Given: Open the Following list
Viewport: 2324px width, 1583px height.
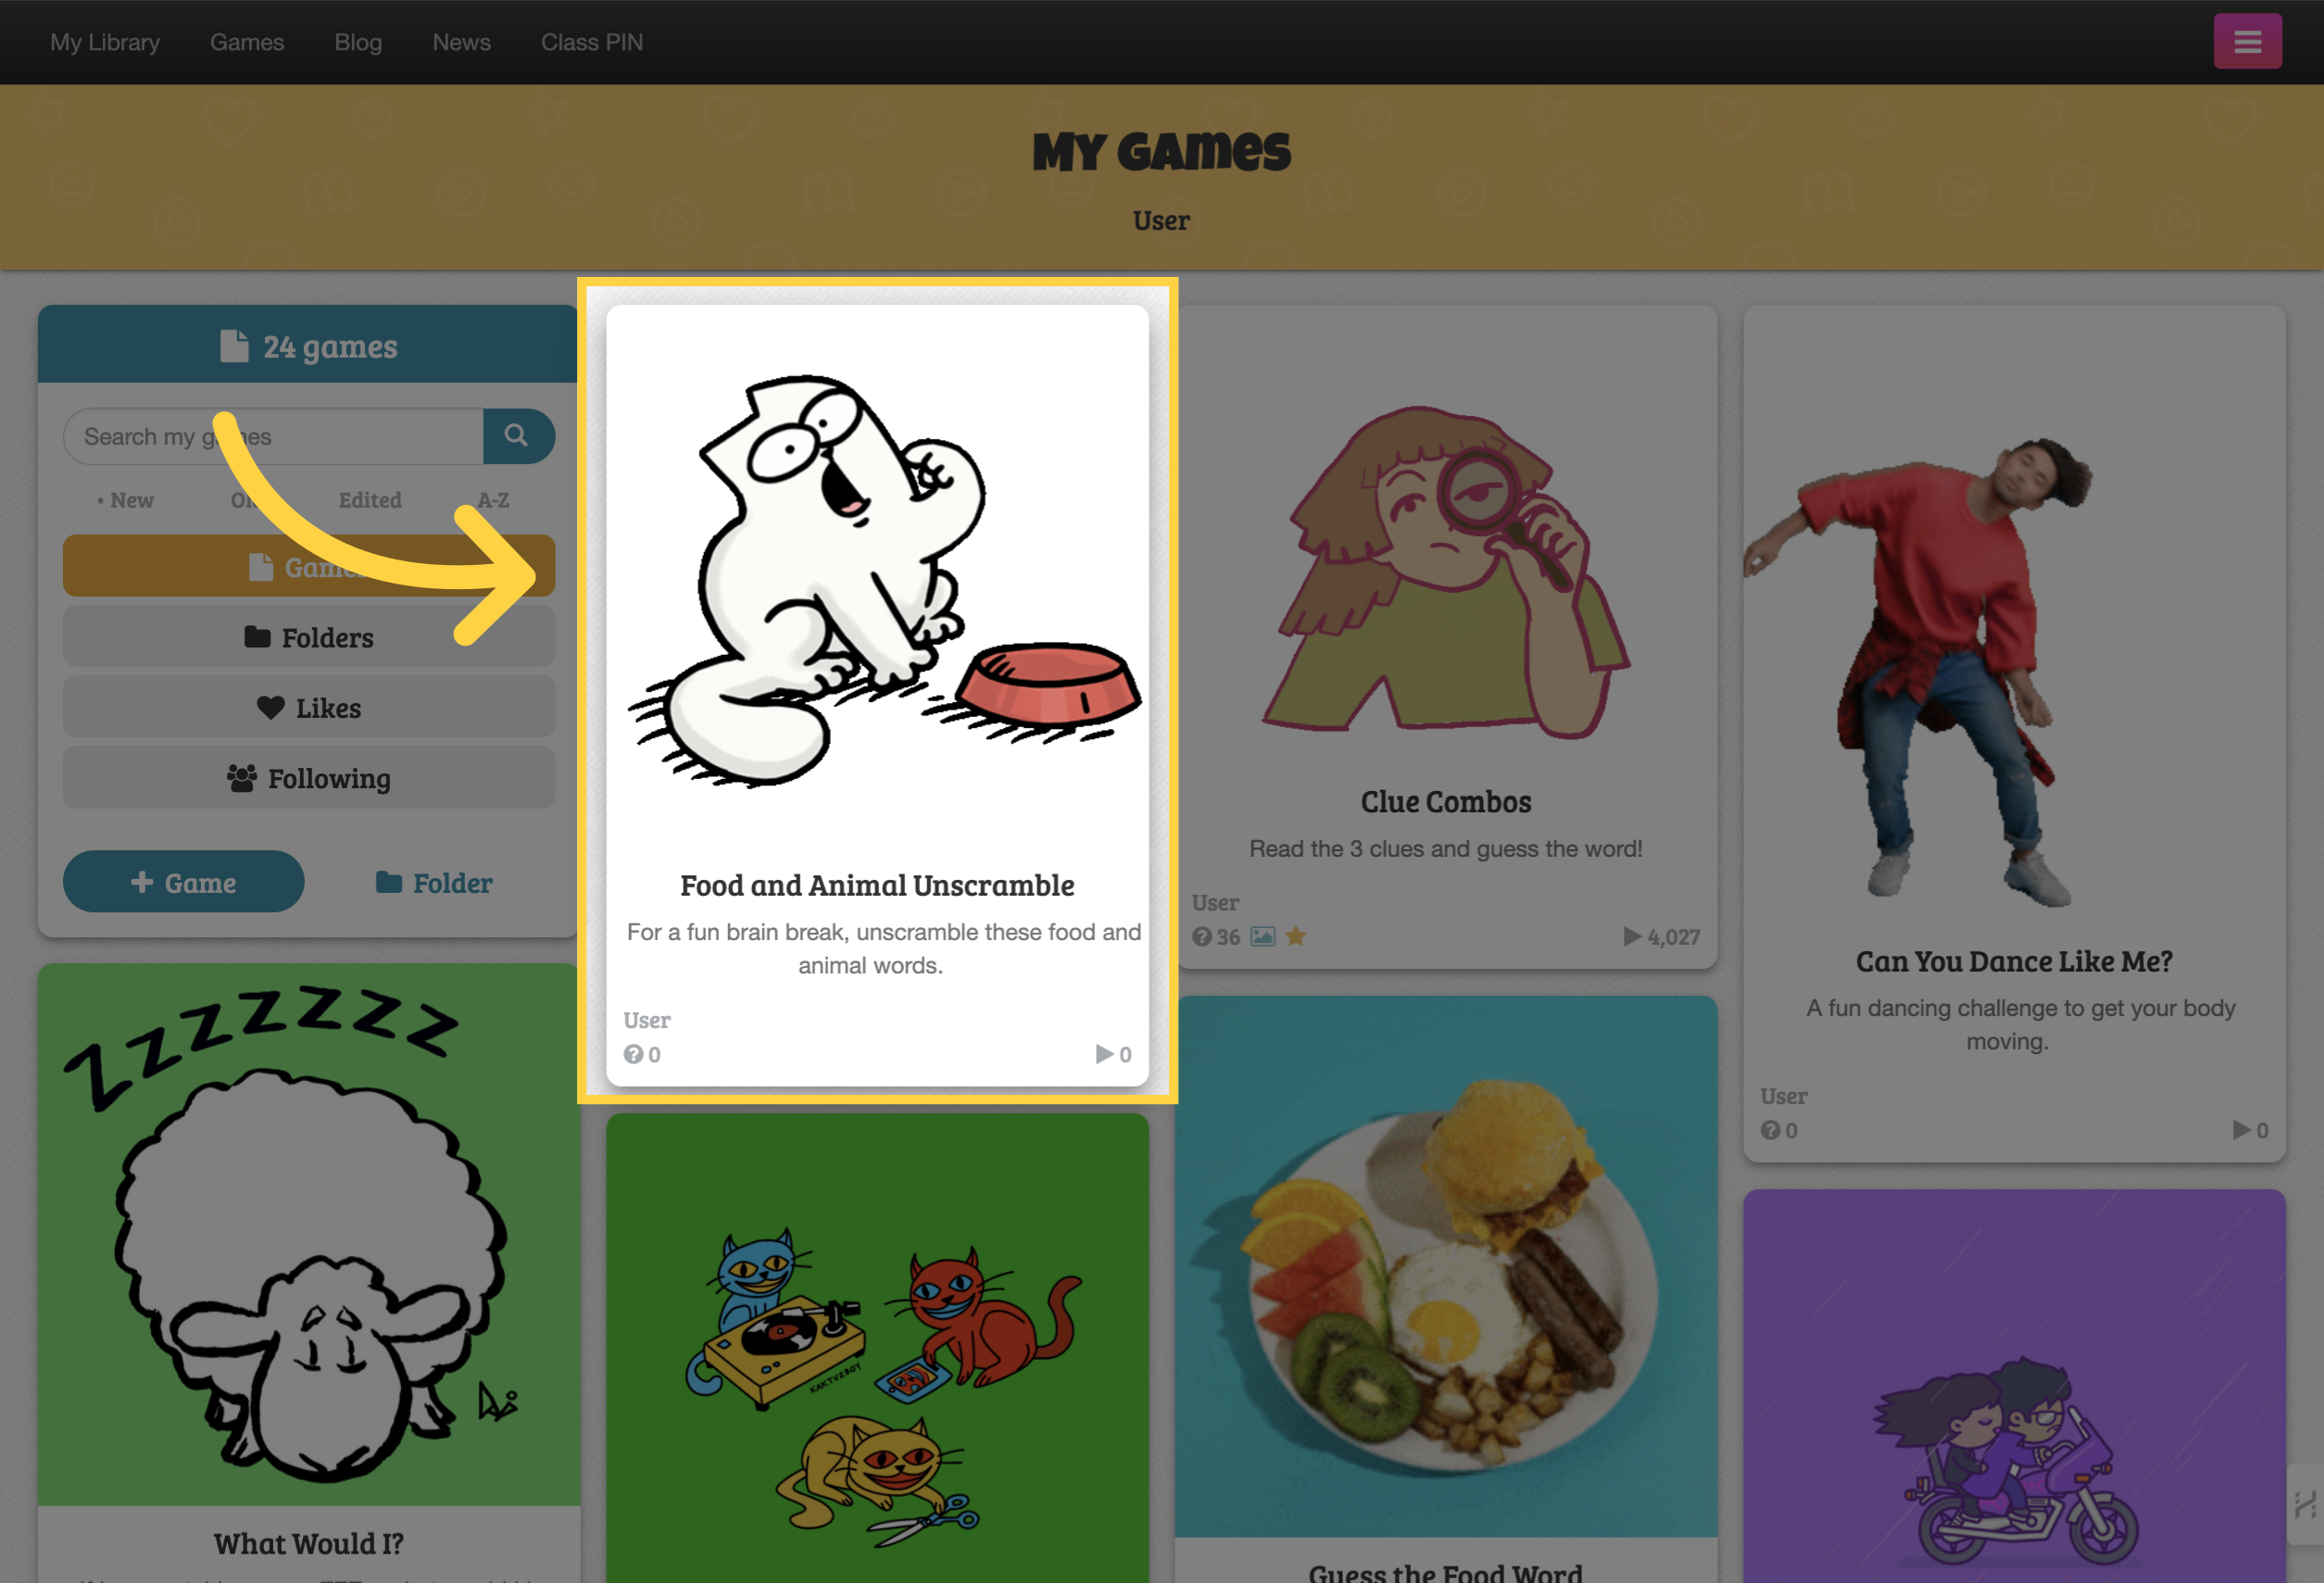Looking at the screenshot, I should click(309, 778).
